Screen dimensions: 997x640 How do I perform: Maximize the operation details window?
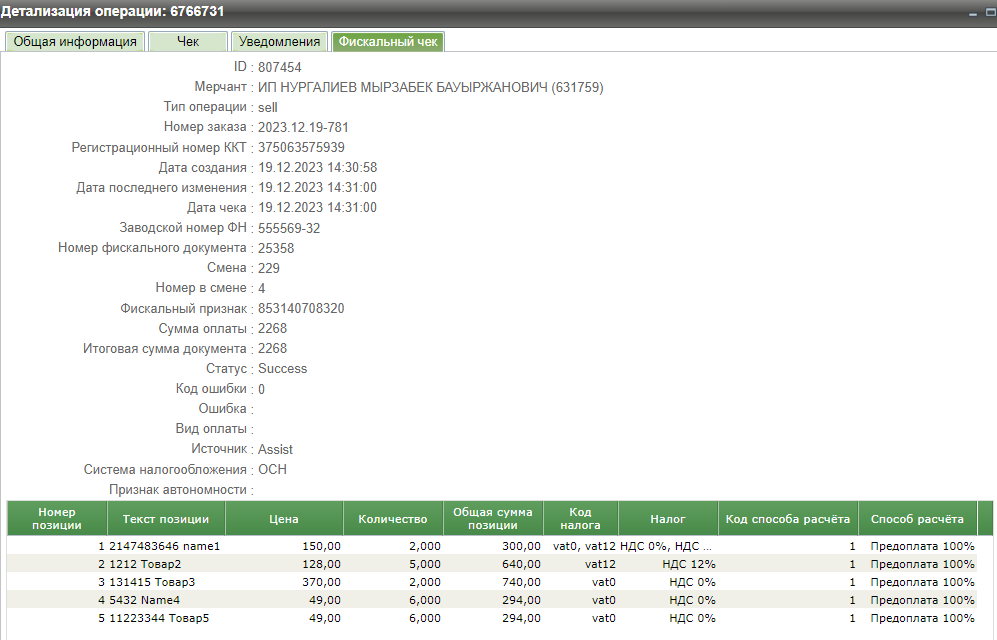pyautogui.click(x=989, y=12)
